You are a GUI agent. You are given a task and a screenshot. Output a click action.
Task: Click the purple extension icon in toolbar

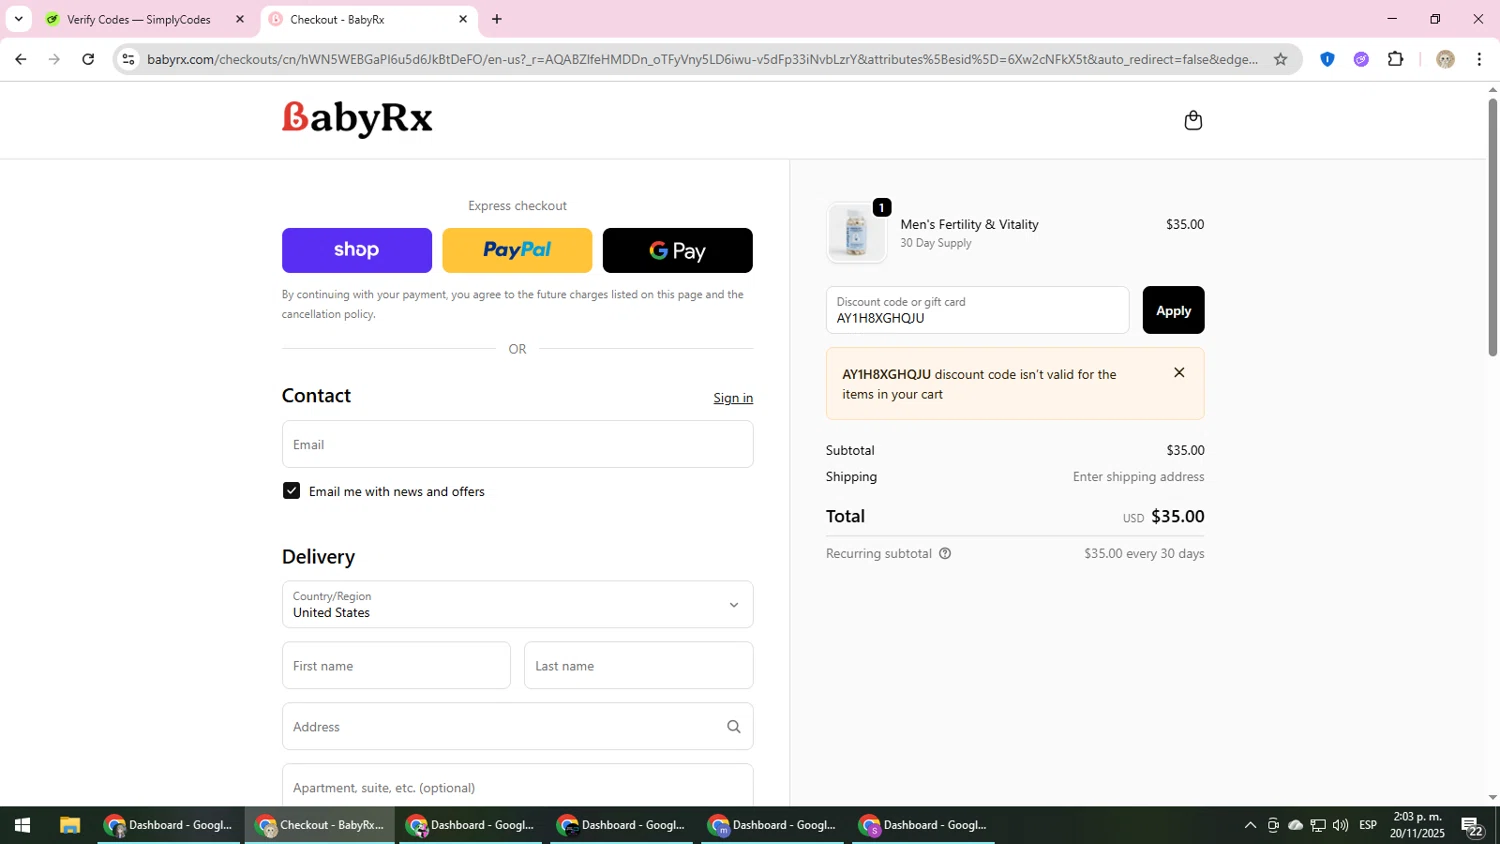tap(1361, 59)
